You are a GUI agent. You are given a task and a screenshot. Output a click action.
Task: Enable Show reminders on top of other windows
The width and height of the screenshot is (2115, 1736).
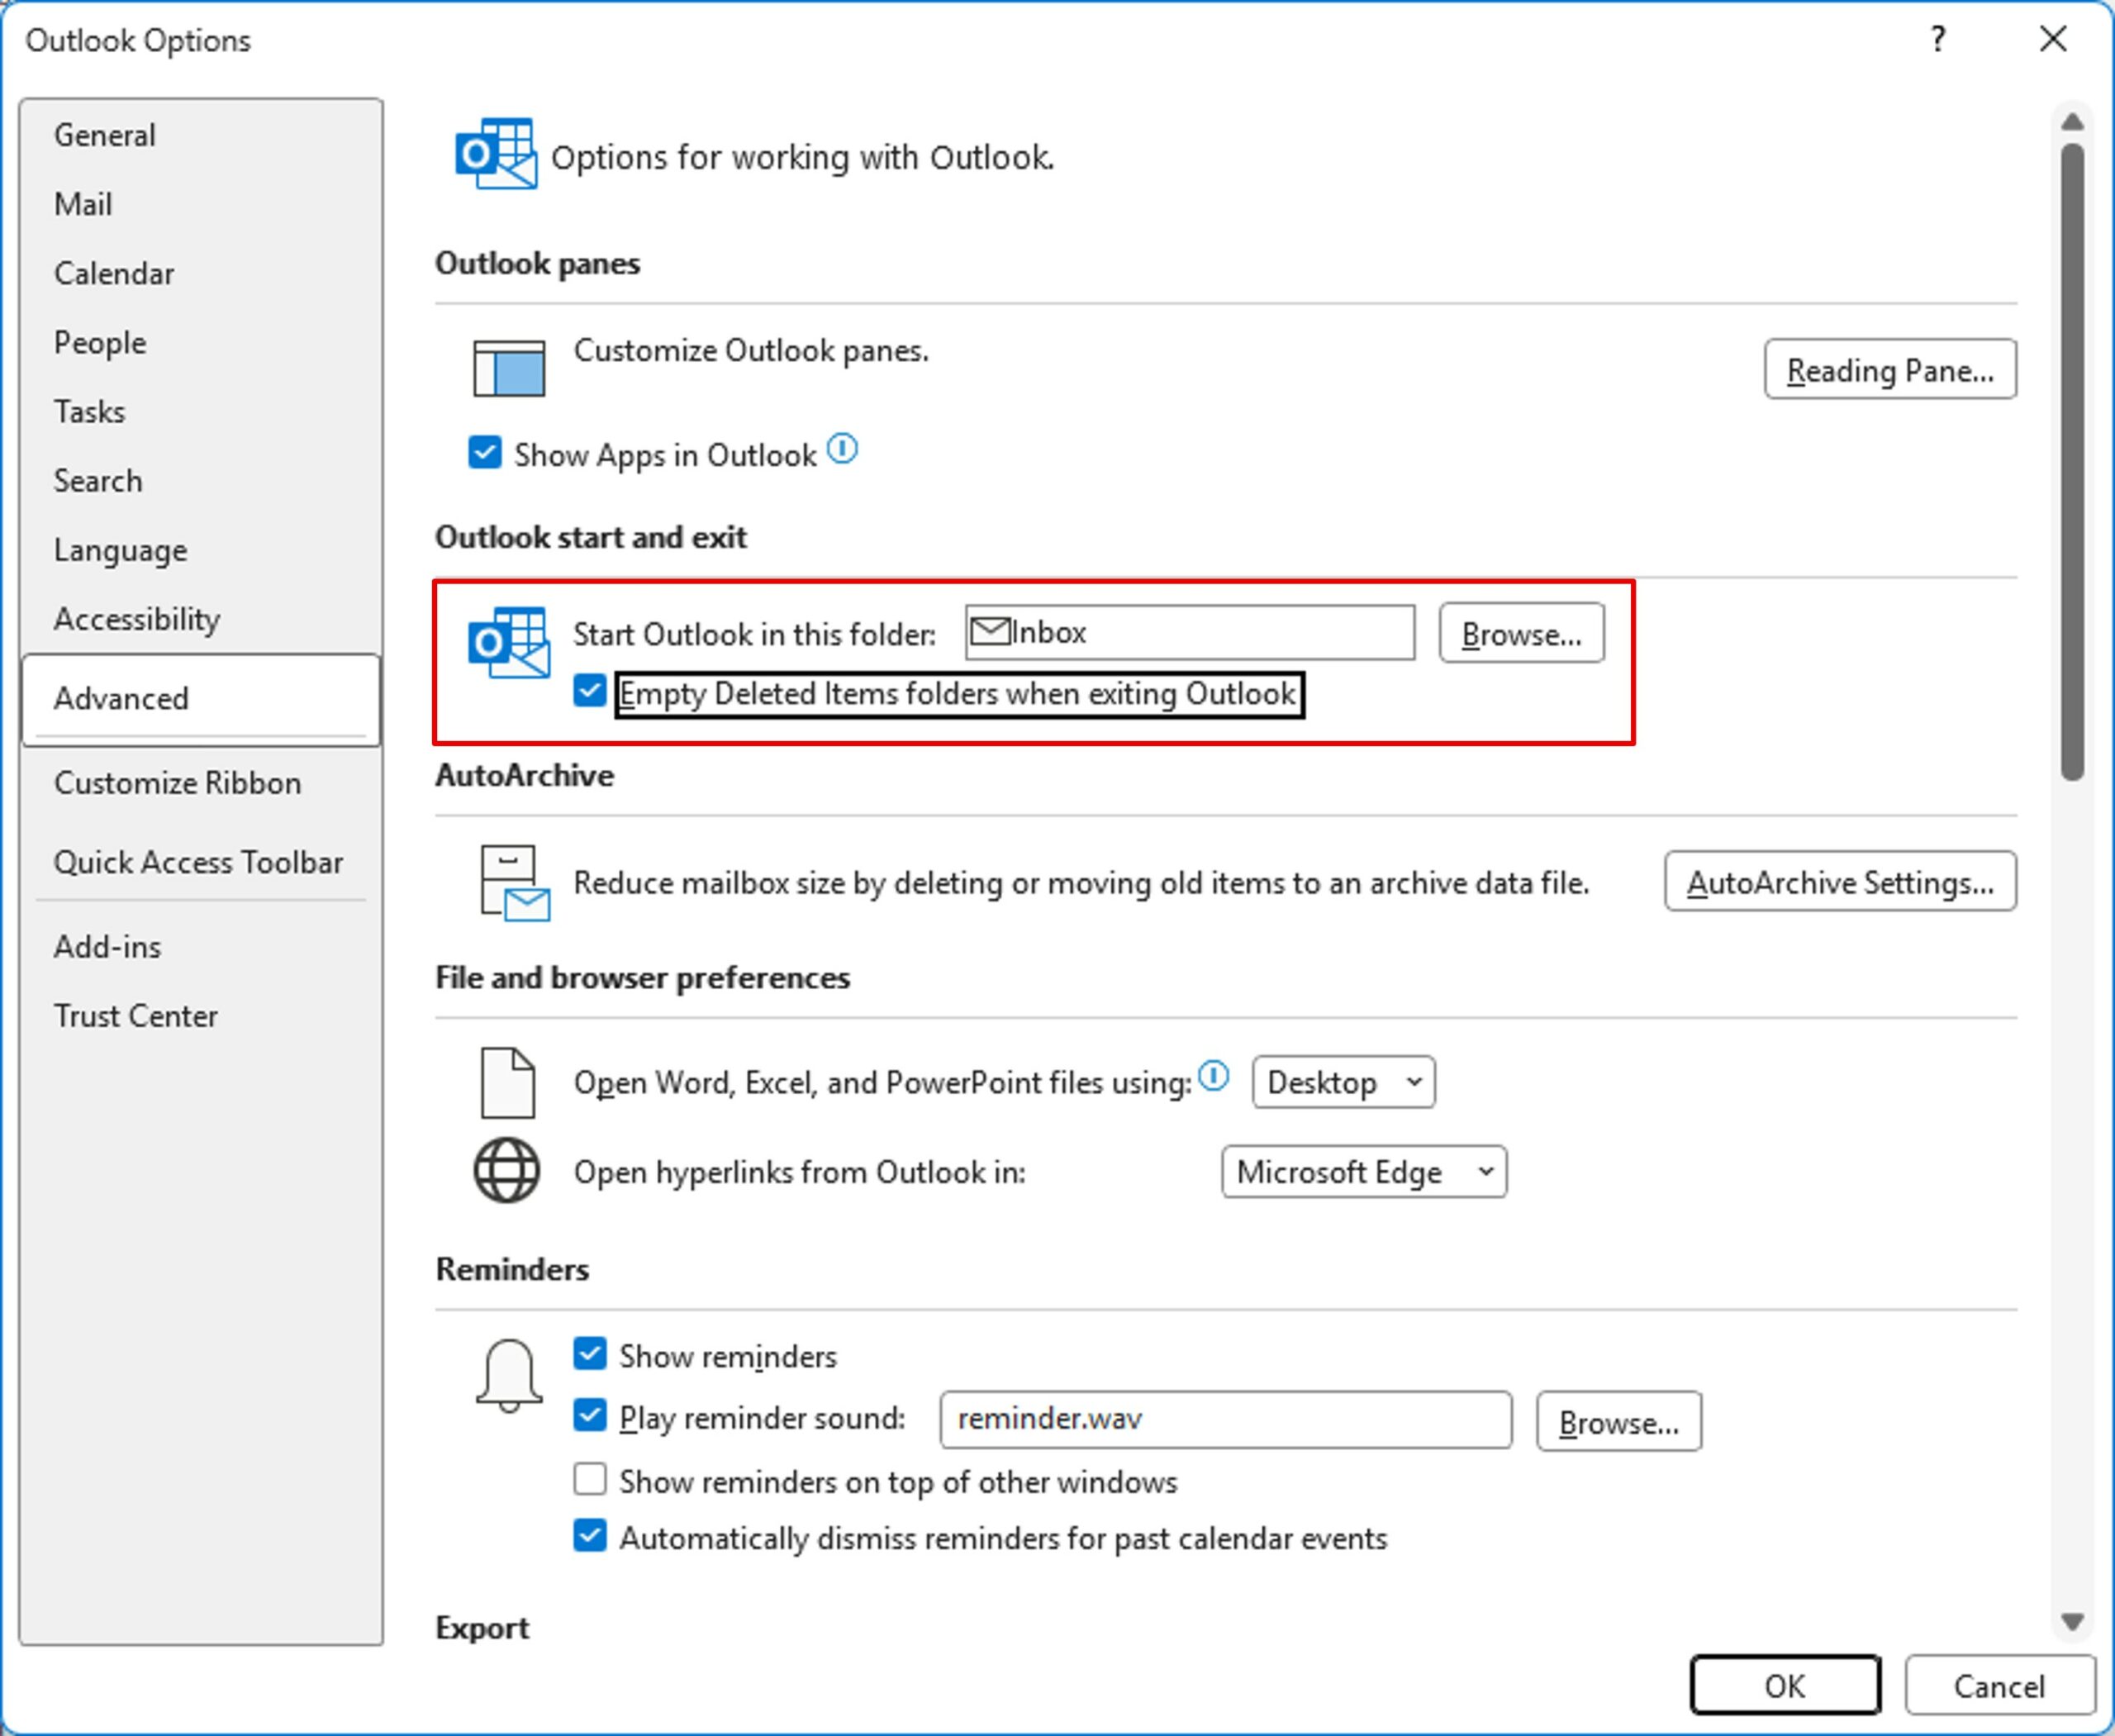[590, 1480]
